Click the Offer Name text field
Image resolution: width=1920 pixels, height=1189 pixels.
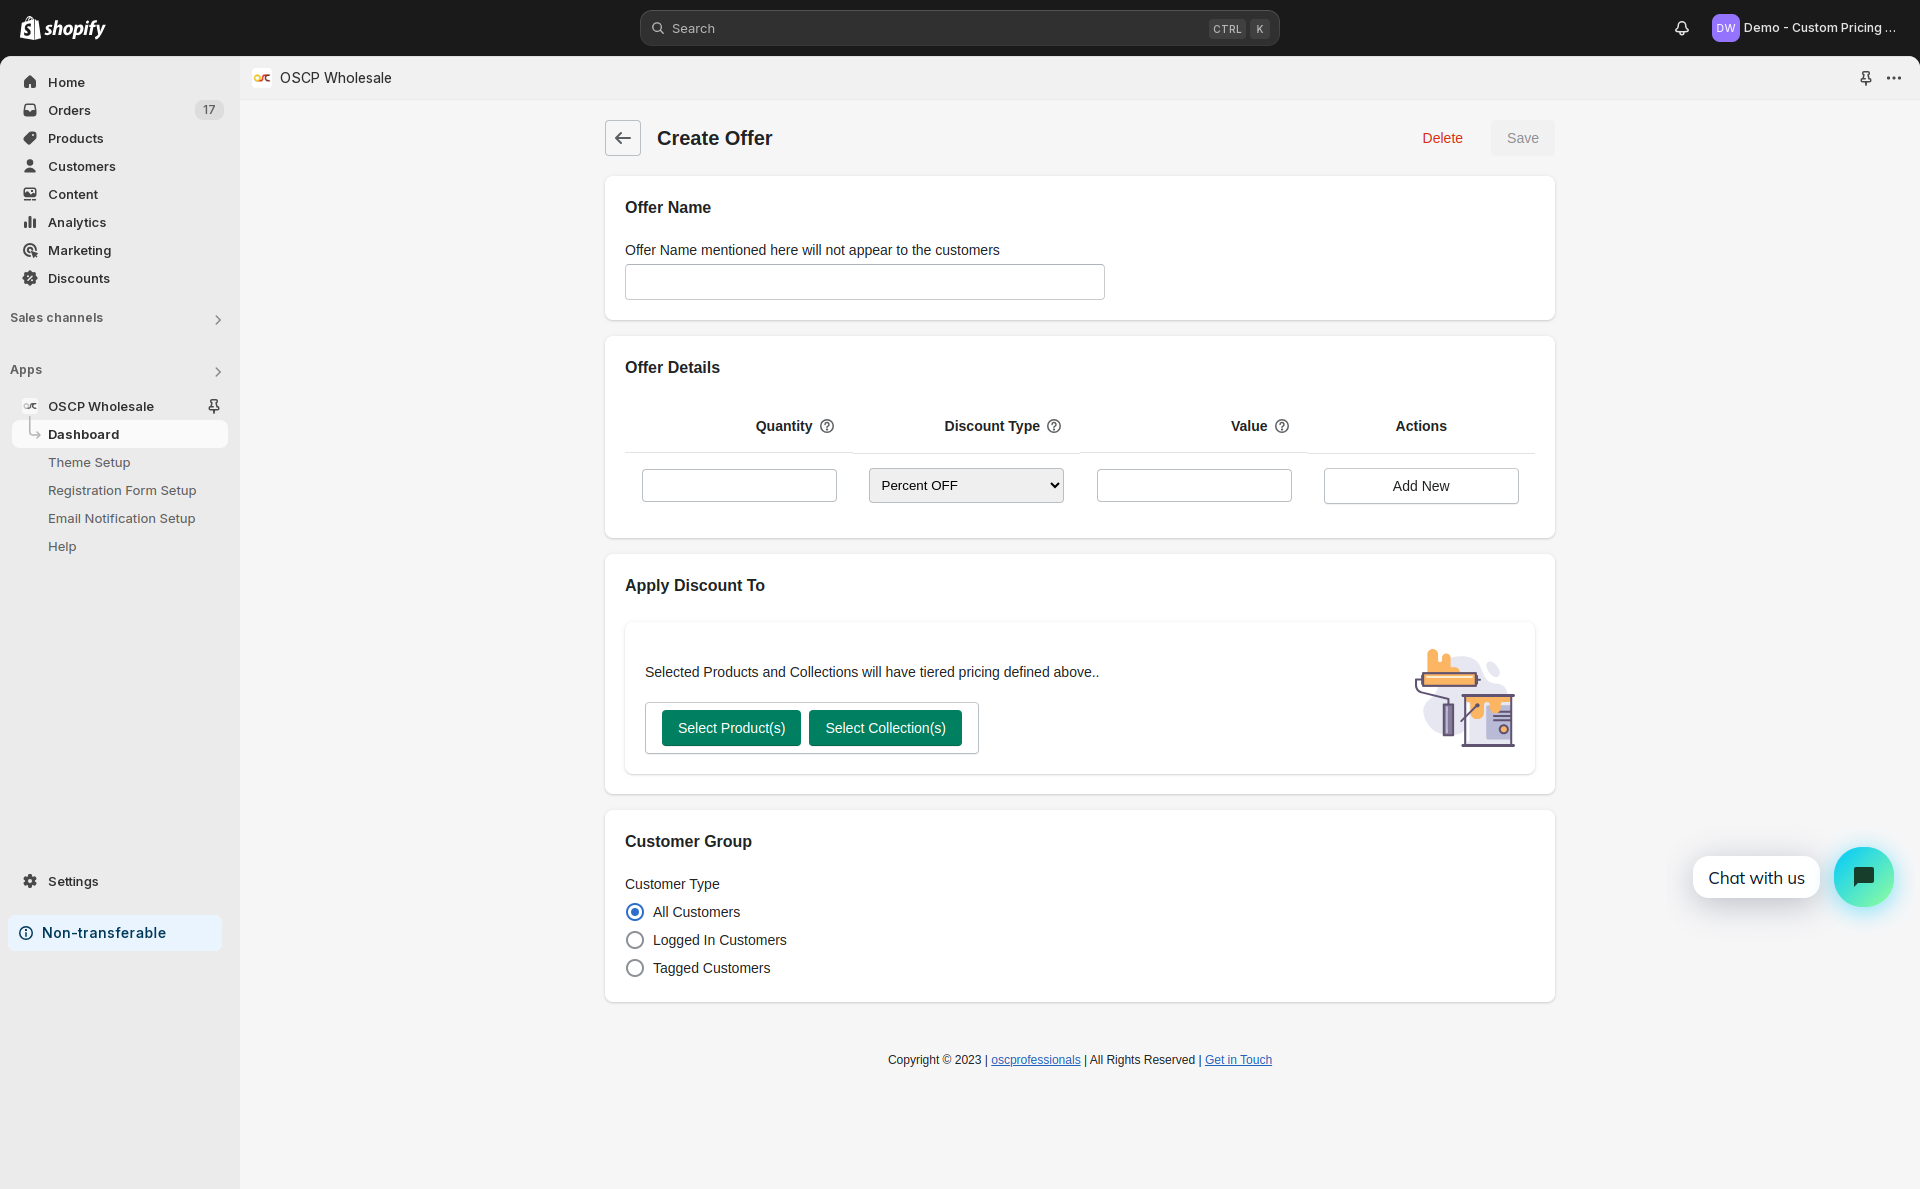[x=864, y=282]
